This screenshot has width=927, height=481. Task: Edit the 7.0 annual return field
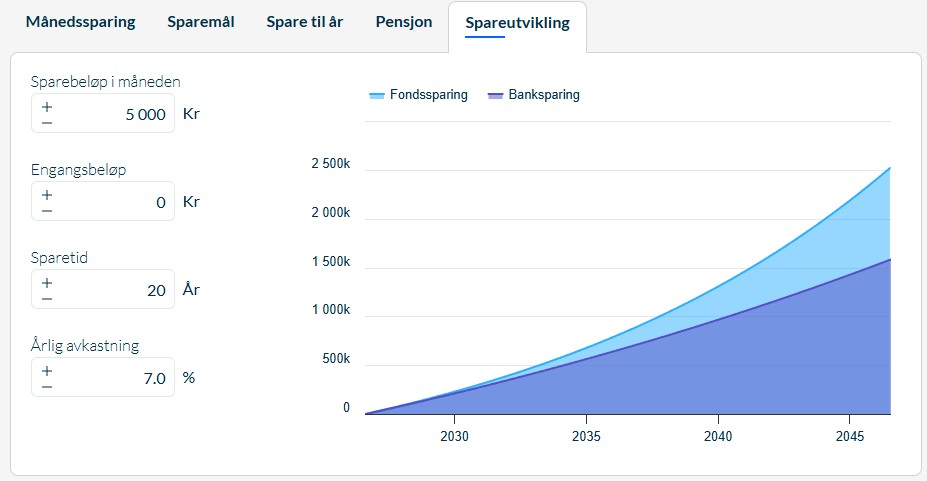[x=103, y=377]
